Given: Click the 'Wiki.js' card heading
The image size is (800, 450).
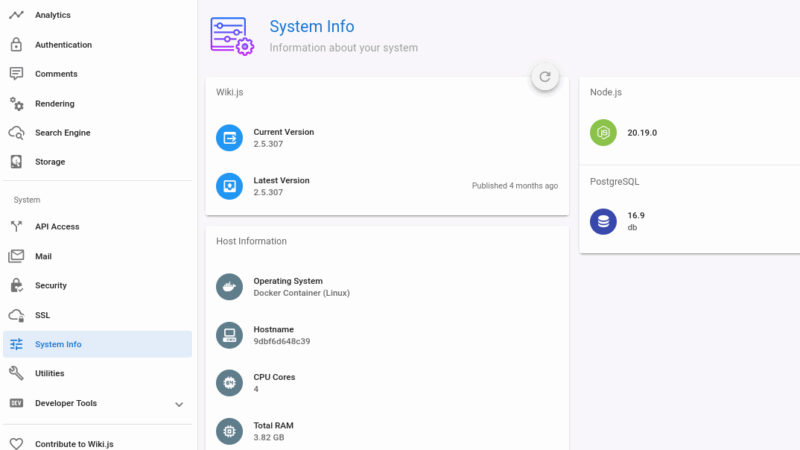Looking at the screenshot, I should pos(230,92).
